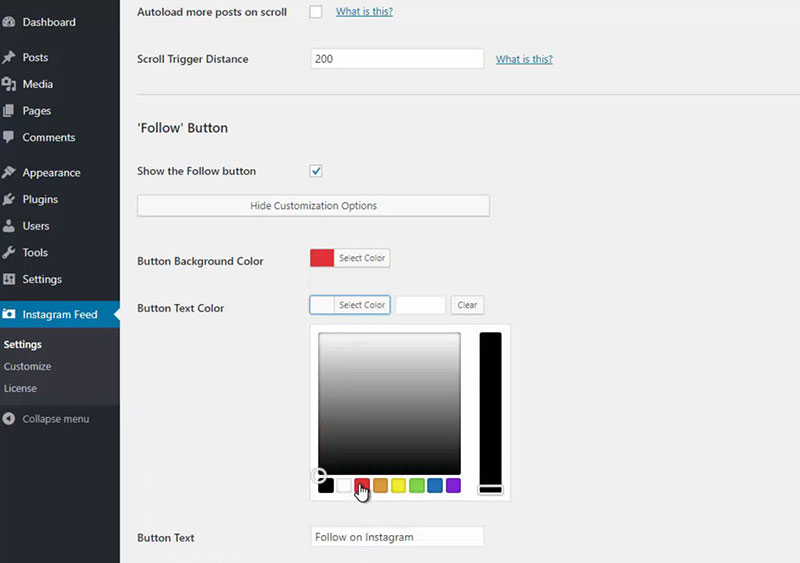Choose the white palette swatch
Screen dimensions: 800x563
coord(344,485)
